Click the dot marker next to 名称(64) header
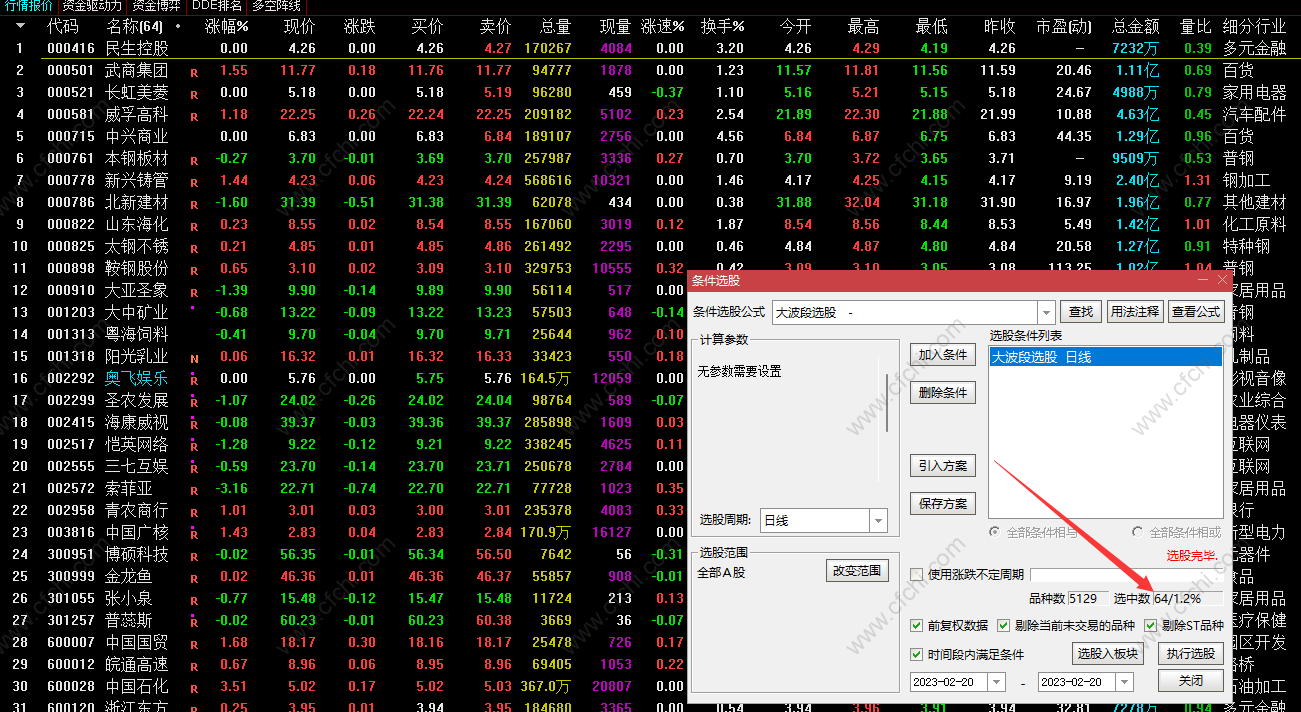The image size is (1301, 712). tap(178, 26)
